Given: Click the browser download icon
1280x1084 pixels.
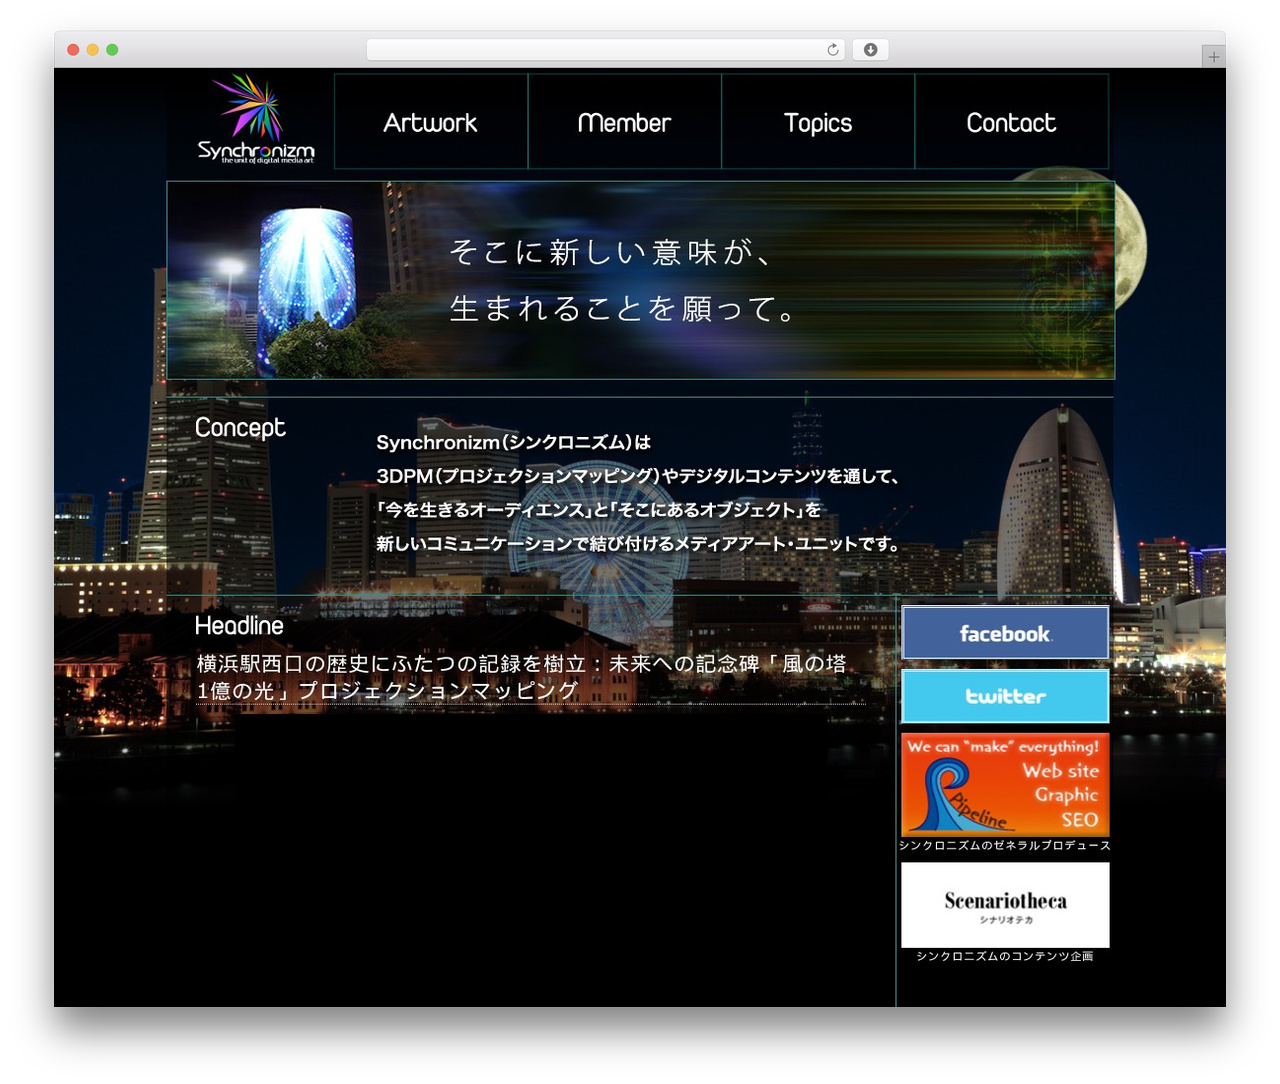Looking at the screenshot, I should (x=871, y=50).
